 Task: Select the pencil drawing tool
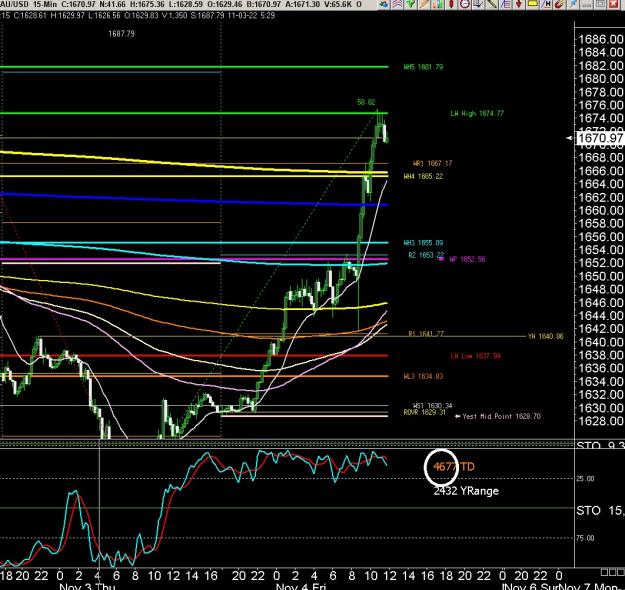click(424, 4)
